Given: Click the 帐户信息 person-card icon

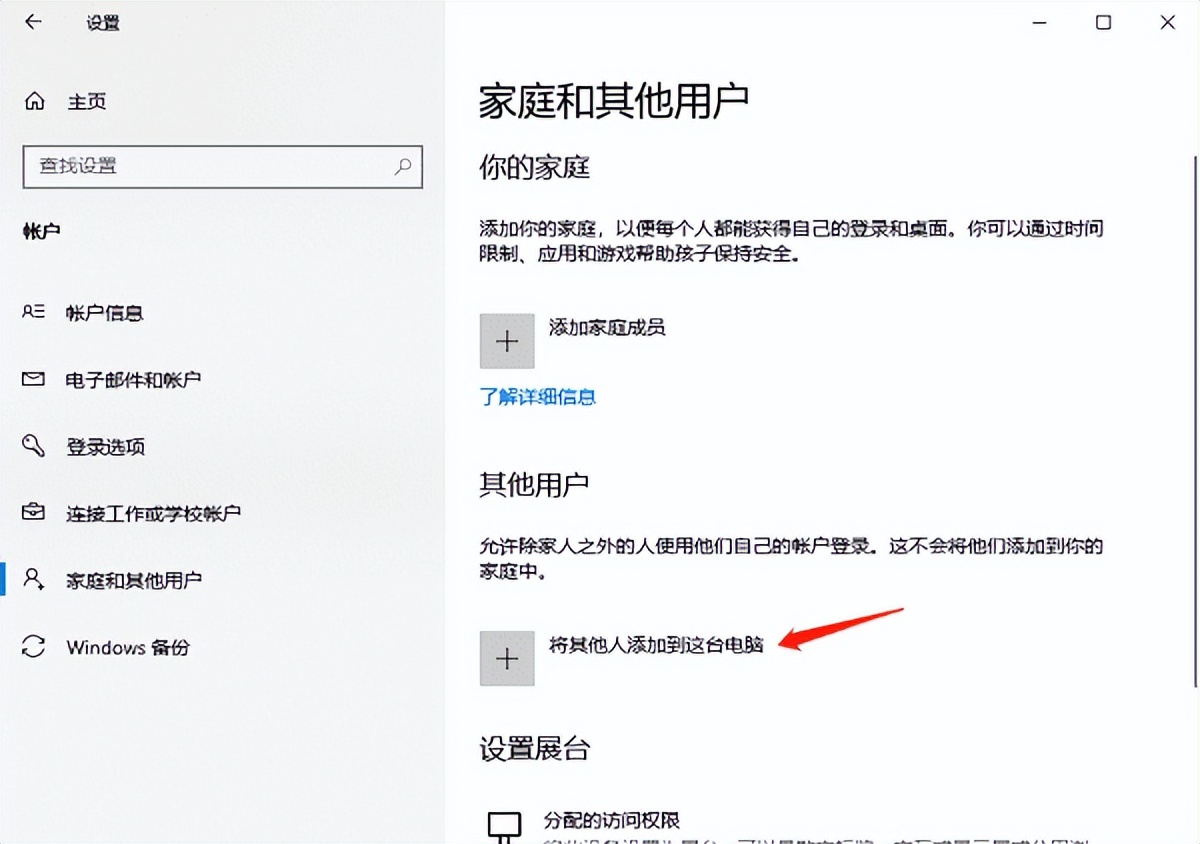Looking at the screenshot, I should tap(34, 312).
